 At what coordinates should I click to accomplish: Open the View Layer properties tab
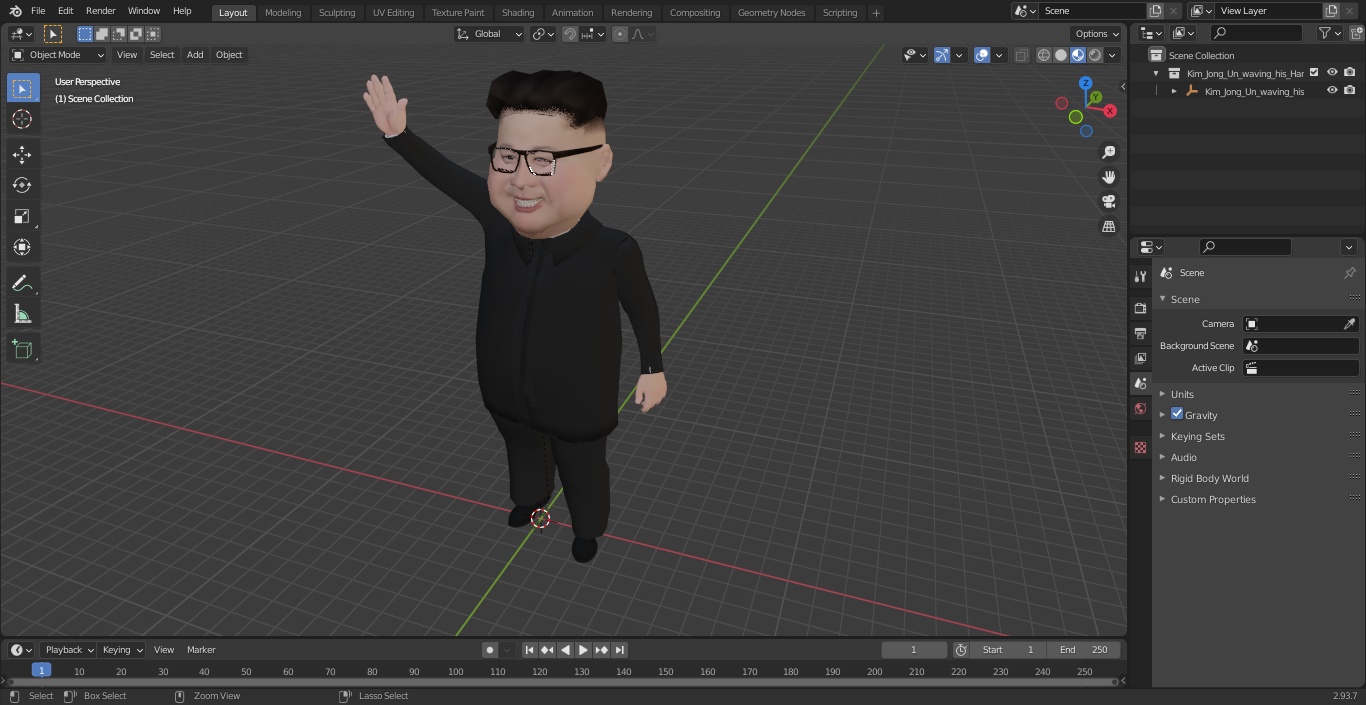pos(1140,358)
